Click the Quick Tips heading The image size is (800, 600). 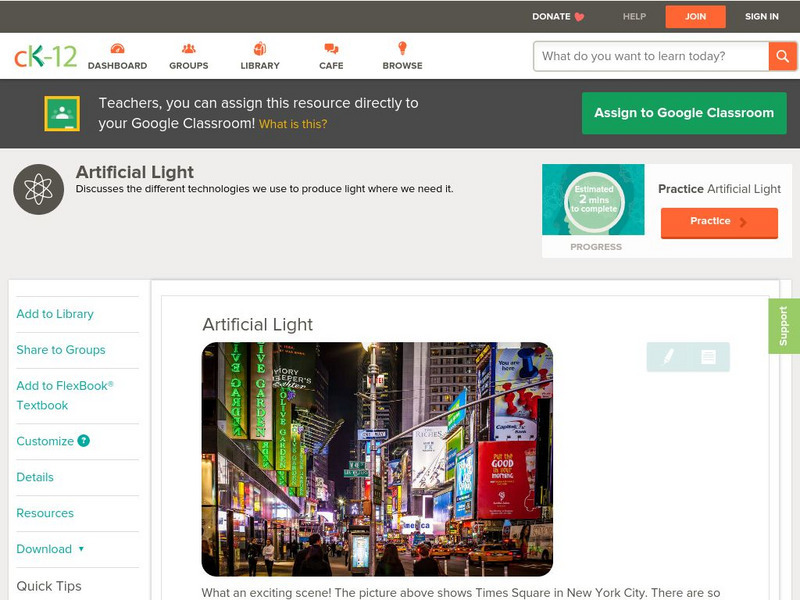tap(49, 586)
